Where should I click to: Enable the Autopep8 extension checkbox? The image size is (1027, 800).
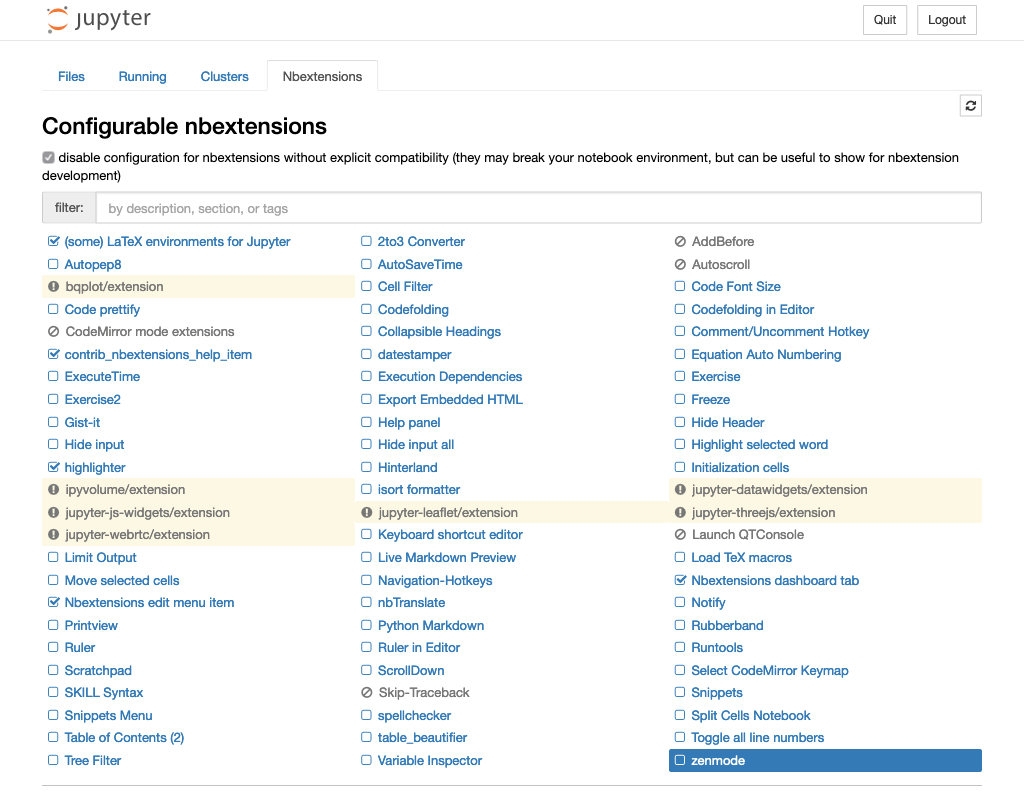53,264
